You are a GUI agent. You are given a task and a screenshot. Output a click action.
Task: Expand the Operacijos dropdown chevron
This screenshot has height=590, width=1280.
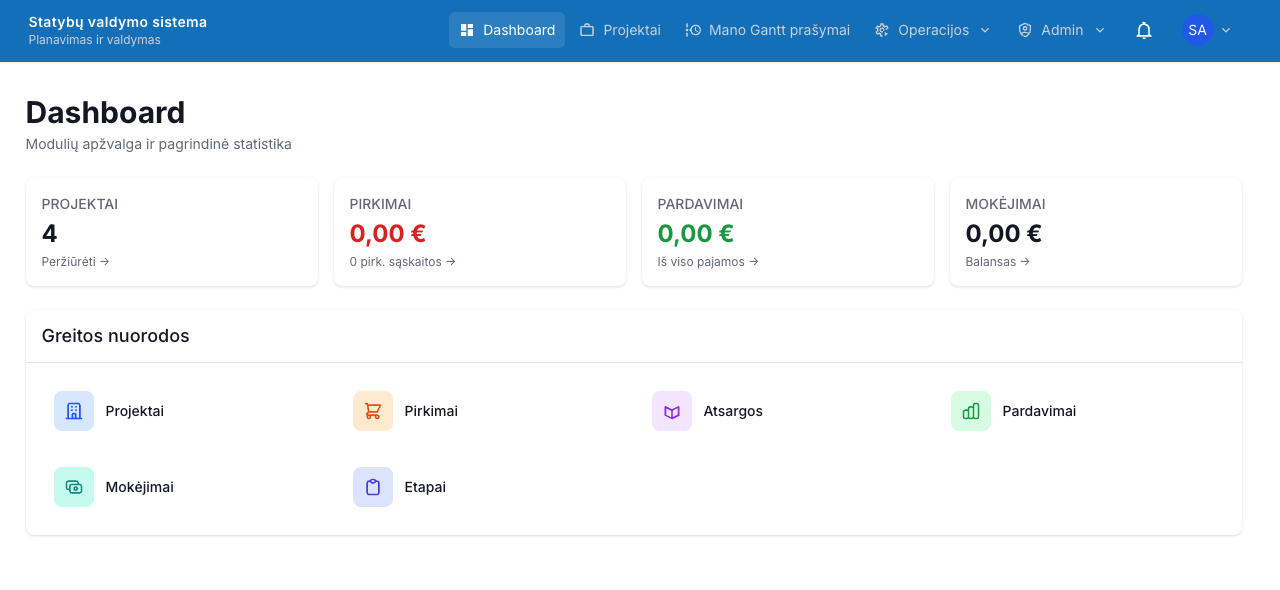(985, 30)
